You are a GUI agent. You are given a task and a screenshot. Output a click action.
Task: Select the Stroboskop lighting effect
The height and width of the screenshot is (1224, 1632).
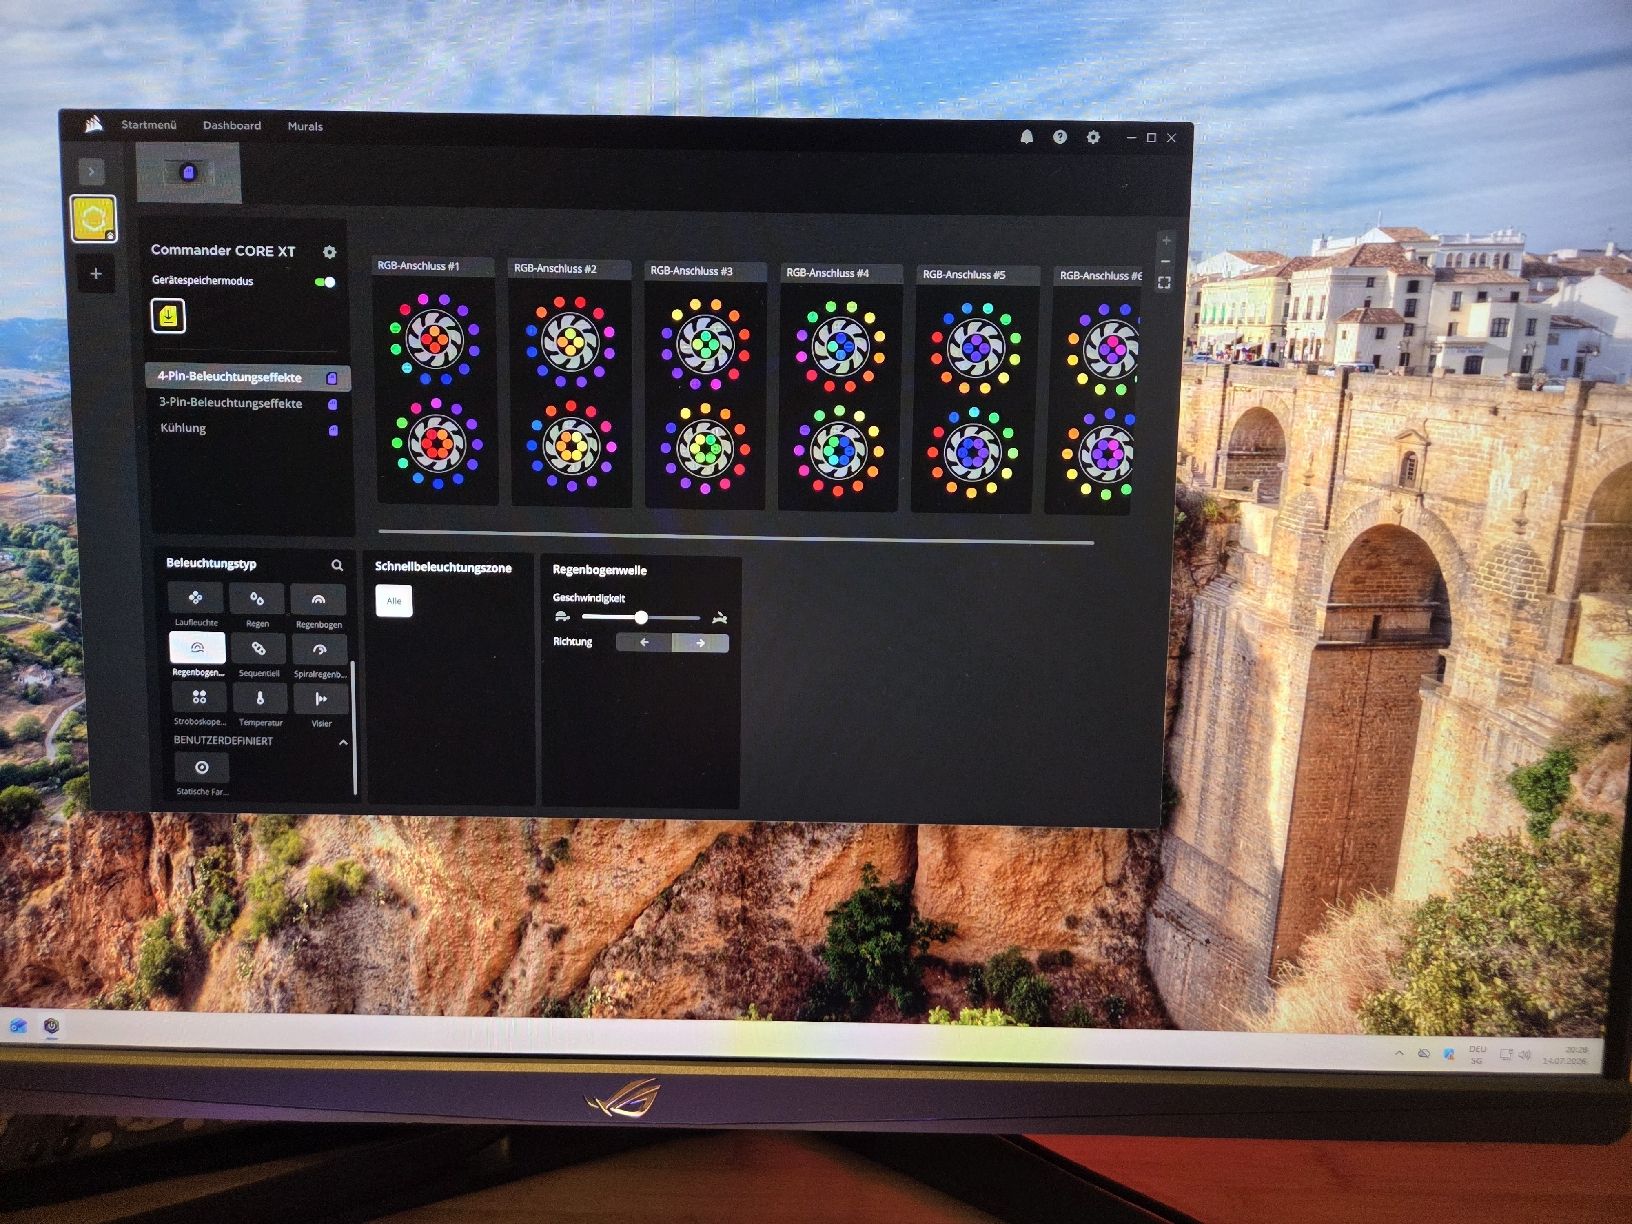(x=199, y=697)
